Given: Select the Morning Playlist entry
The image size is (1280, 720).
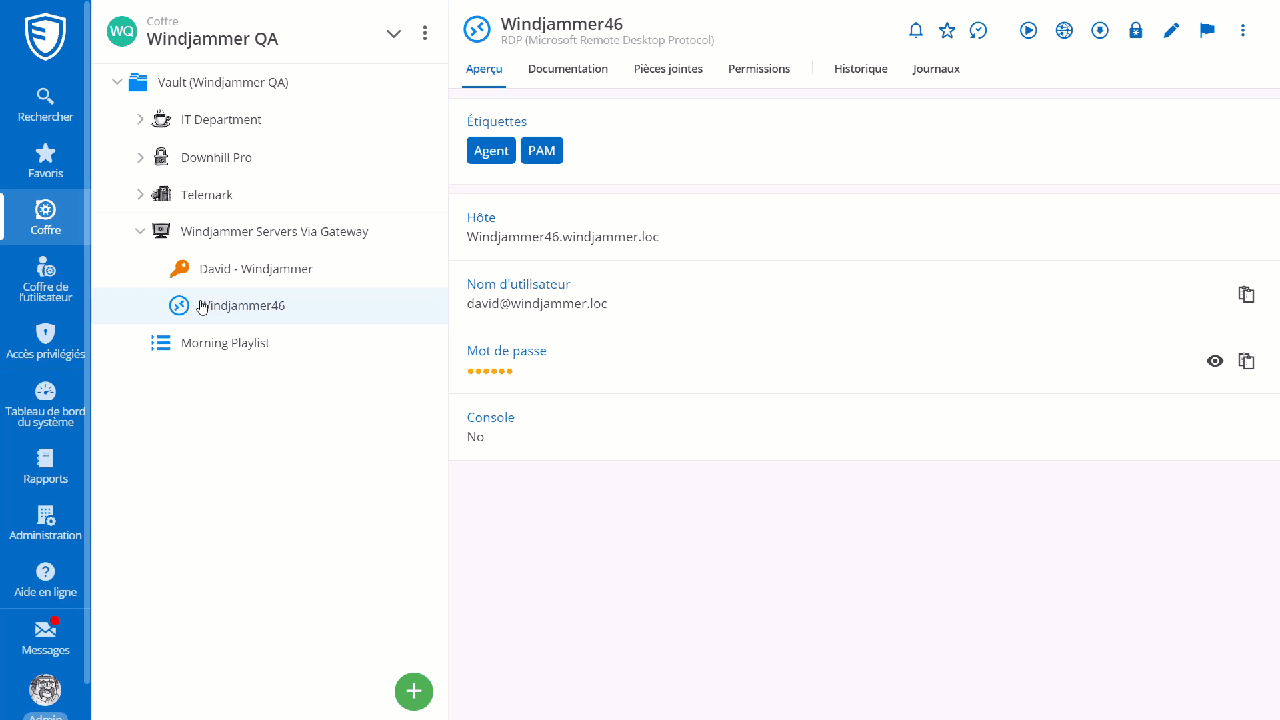Looking at the screenshot, I should (224, 343).
